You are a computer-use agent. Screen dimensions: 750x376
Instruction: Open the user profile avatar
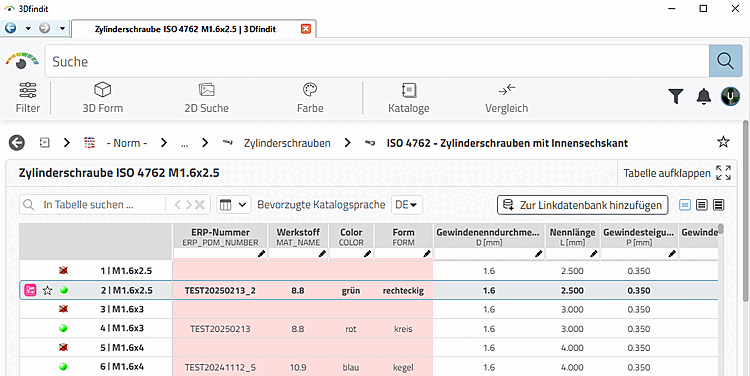(x=730, y=96)
